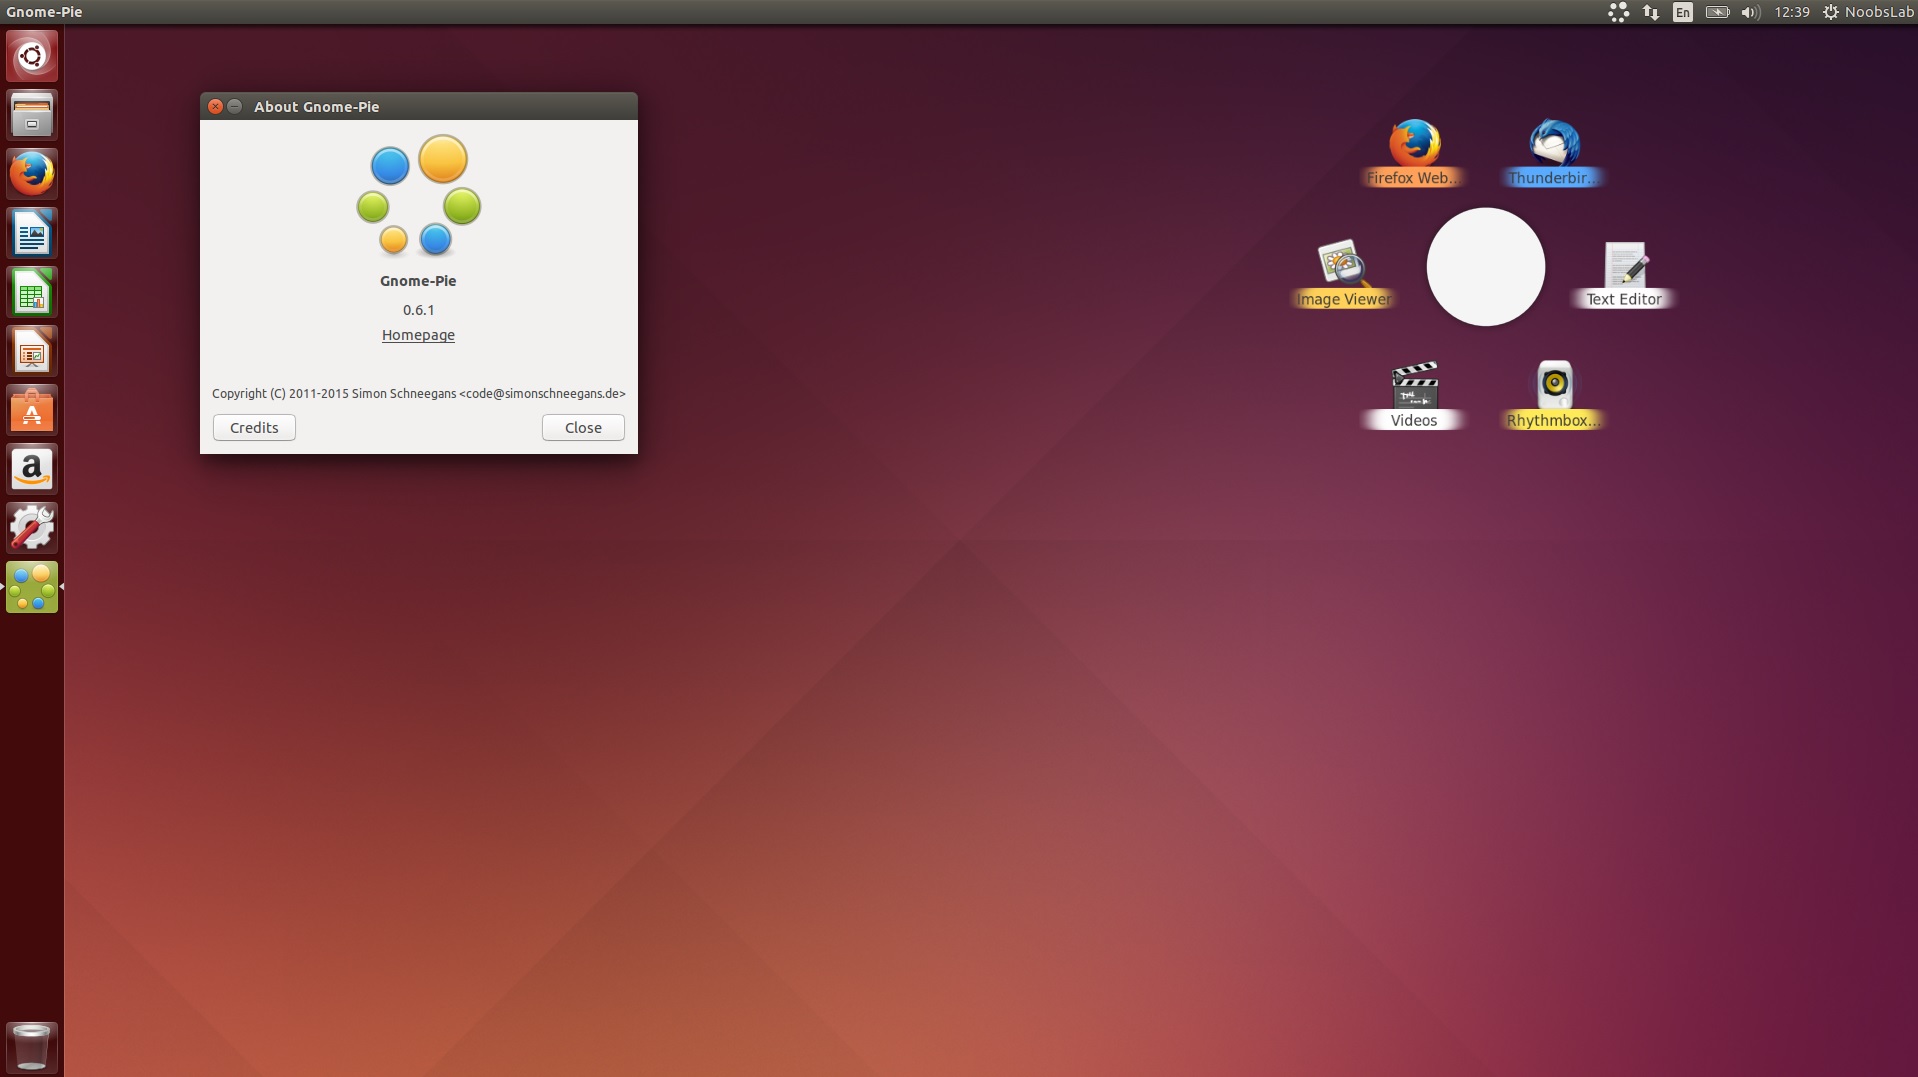Click Close button in About dialog

(x=583, y=428)
